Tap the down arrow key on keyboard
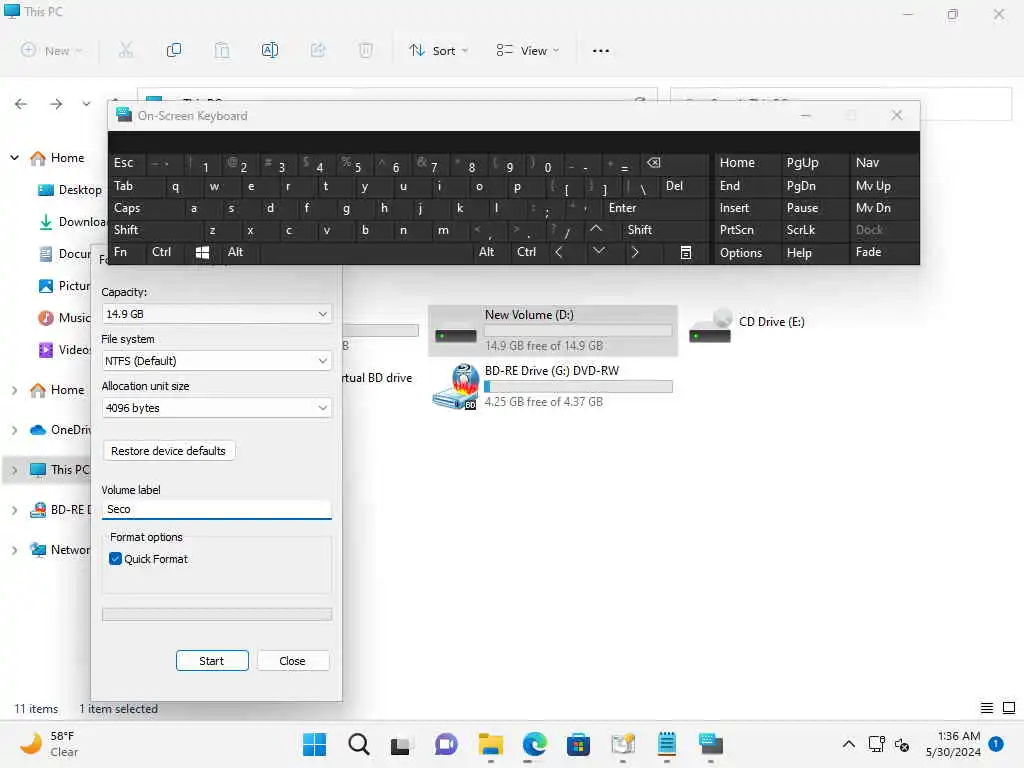The width and height of the screenshot is (1024, 768). pos(599,252)
